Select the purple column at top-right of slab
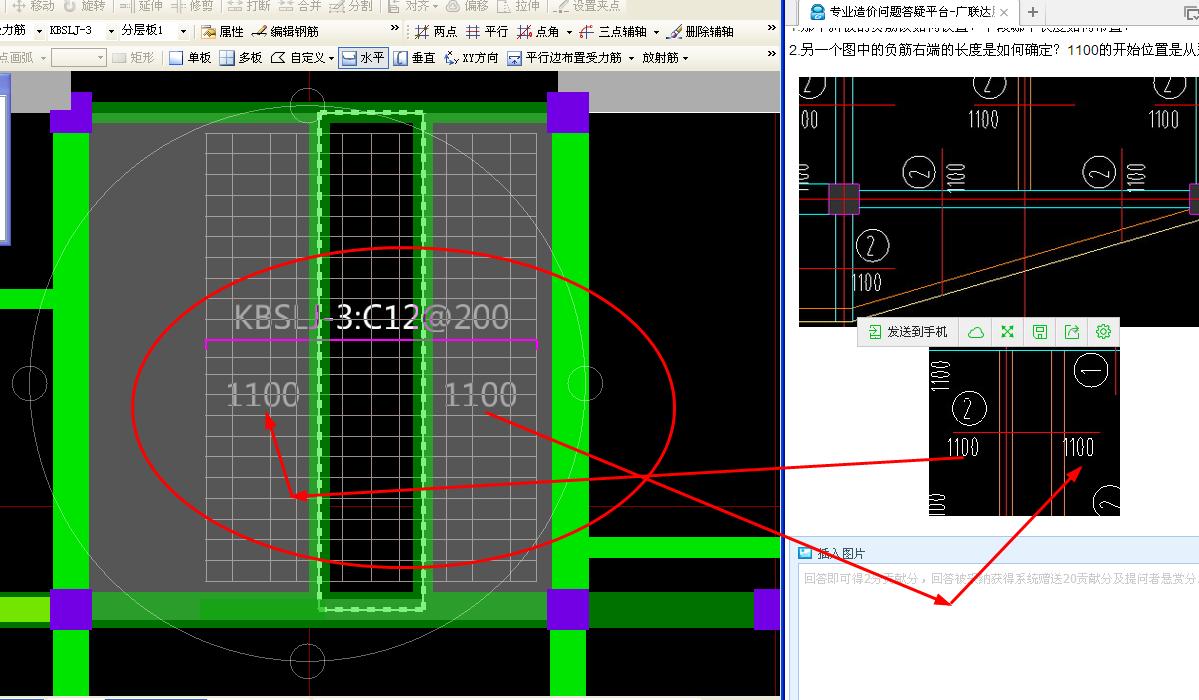Viewport: 1199px width, 700px height. pyautogui.click(x=568, y=112)
